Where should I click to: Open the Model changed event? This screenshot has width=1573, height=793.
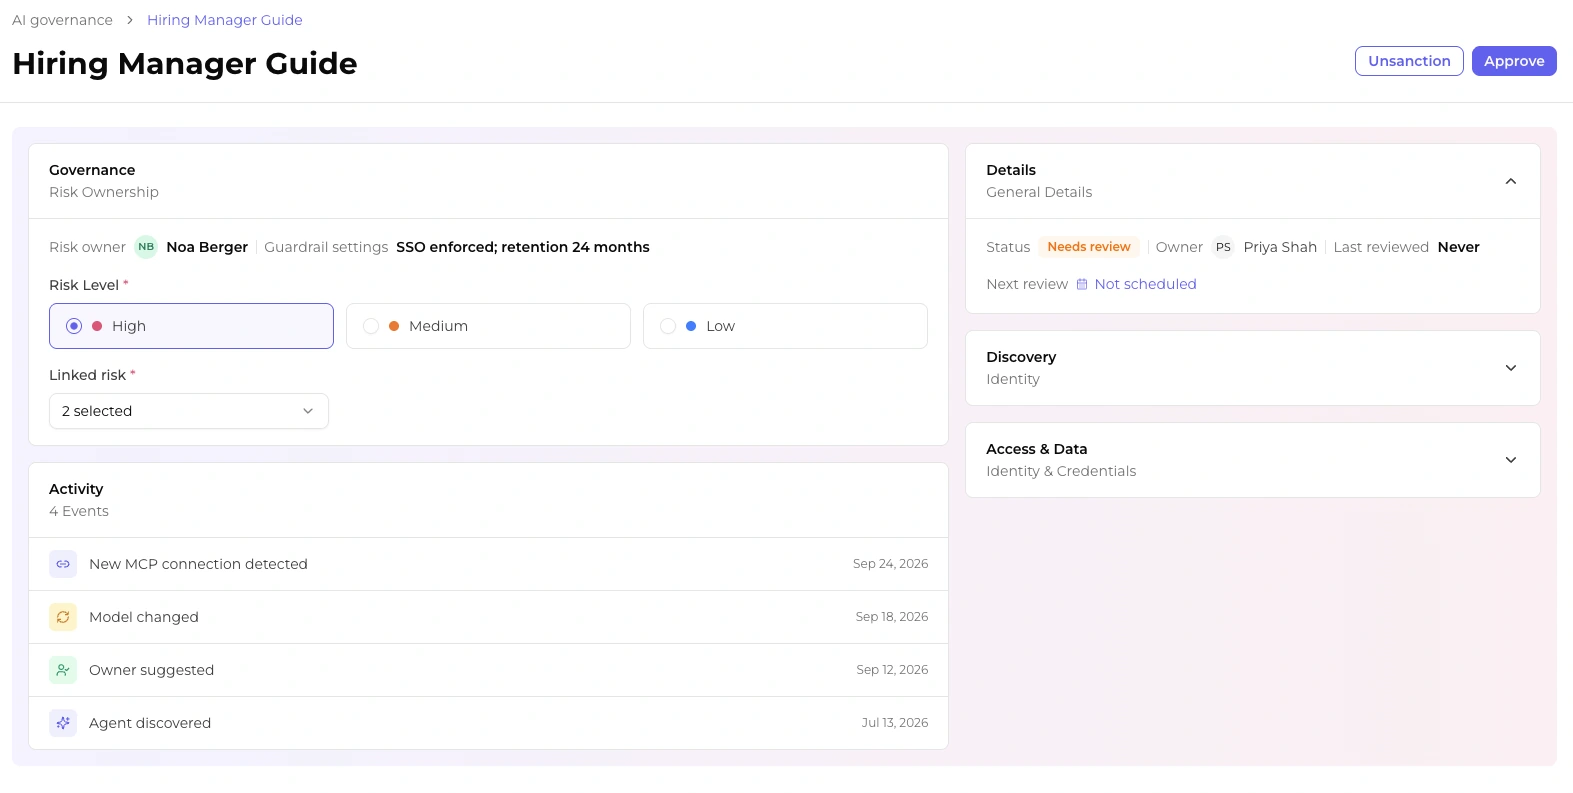488,617
